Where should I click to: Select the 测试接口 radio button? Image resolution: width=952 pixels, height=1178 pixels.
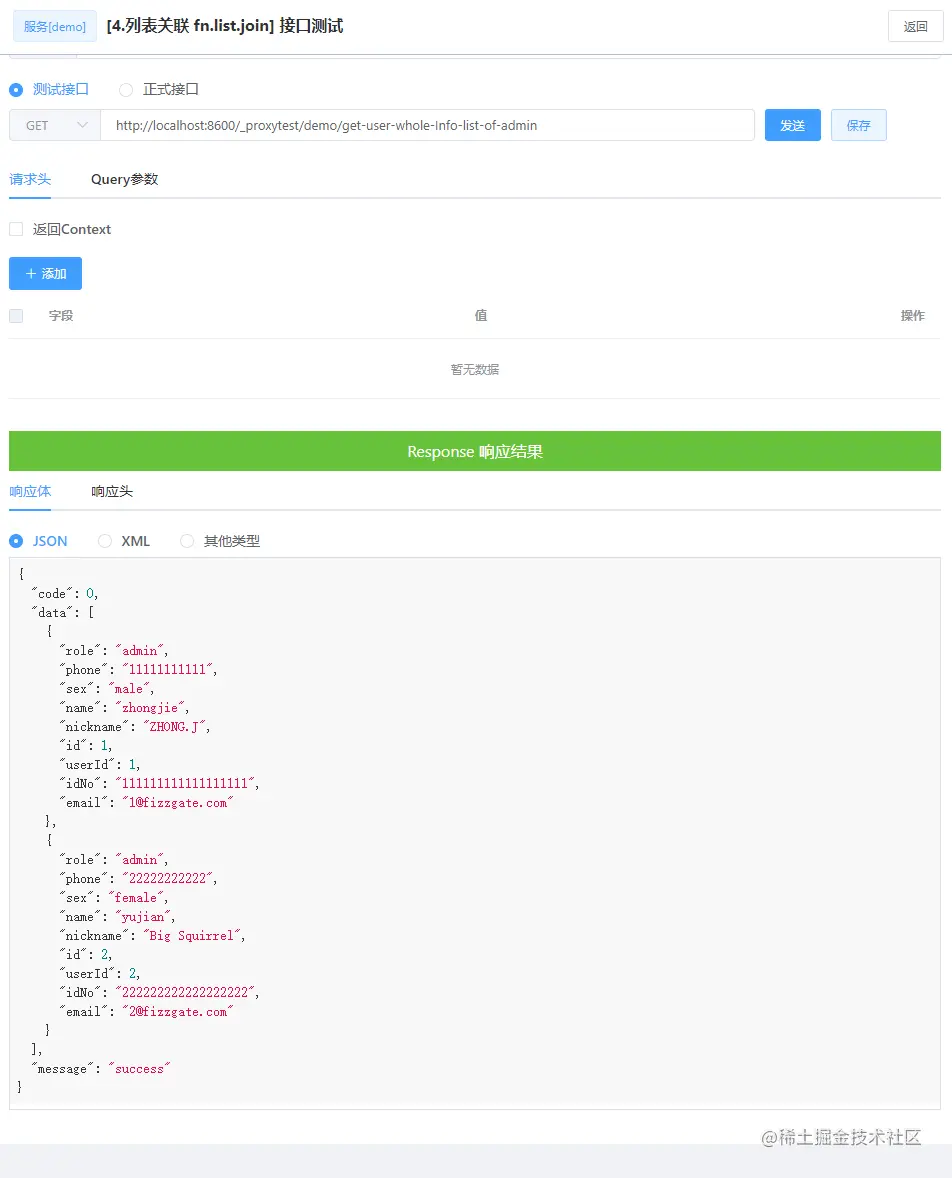pyautogui.click(x=16, y=89)
